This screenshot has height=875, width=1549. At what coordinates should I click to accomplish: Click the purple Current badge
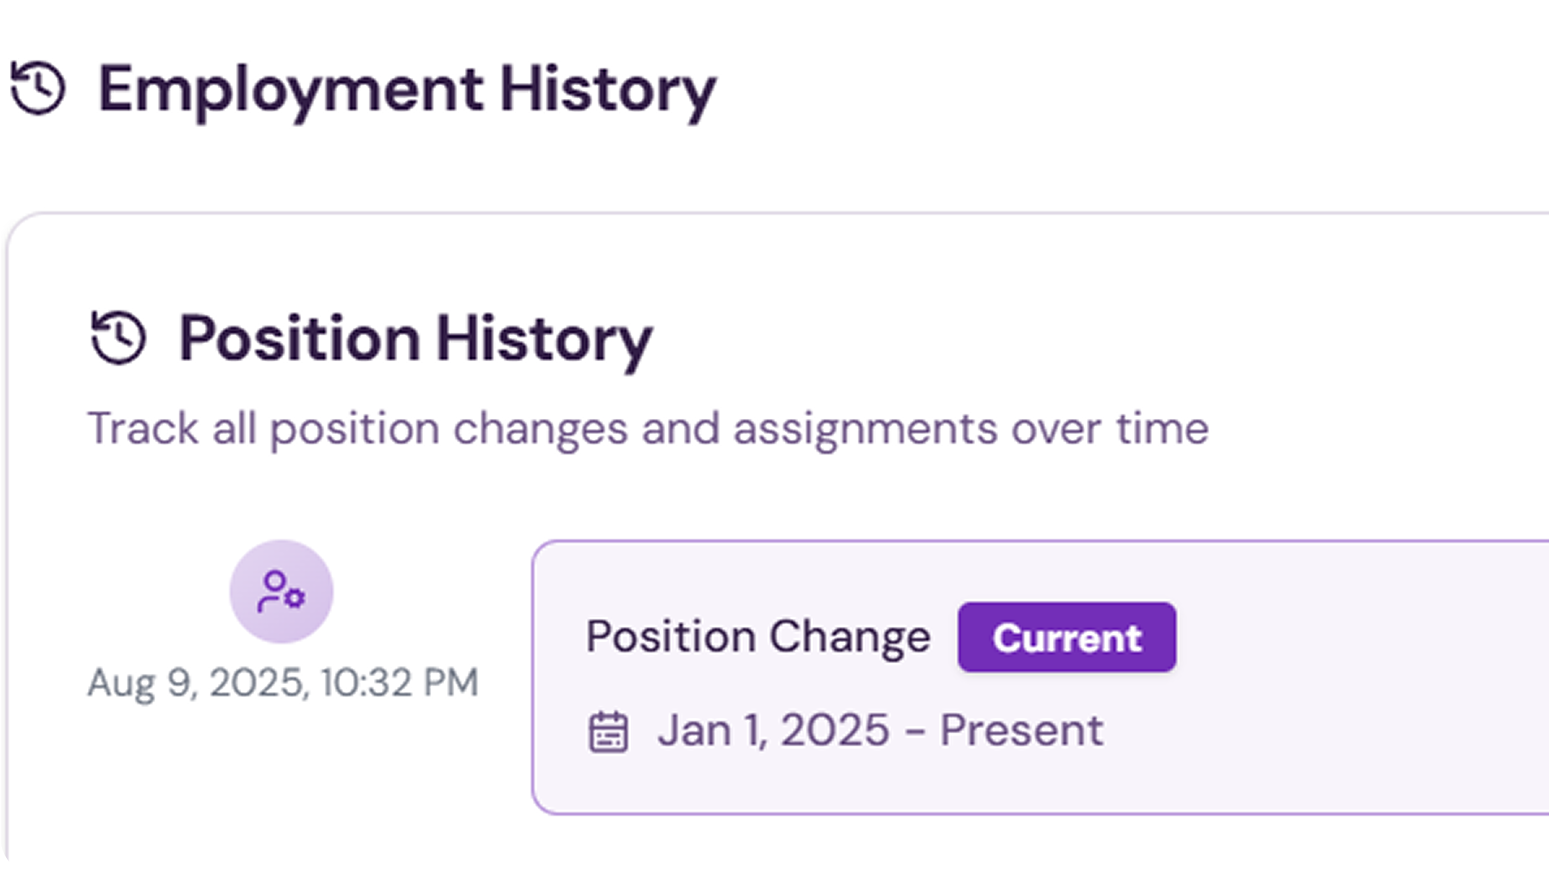coord(1066,637)
